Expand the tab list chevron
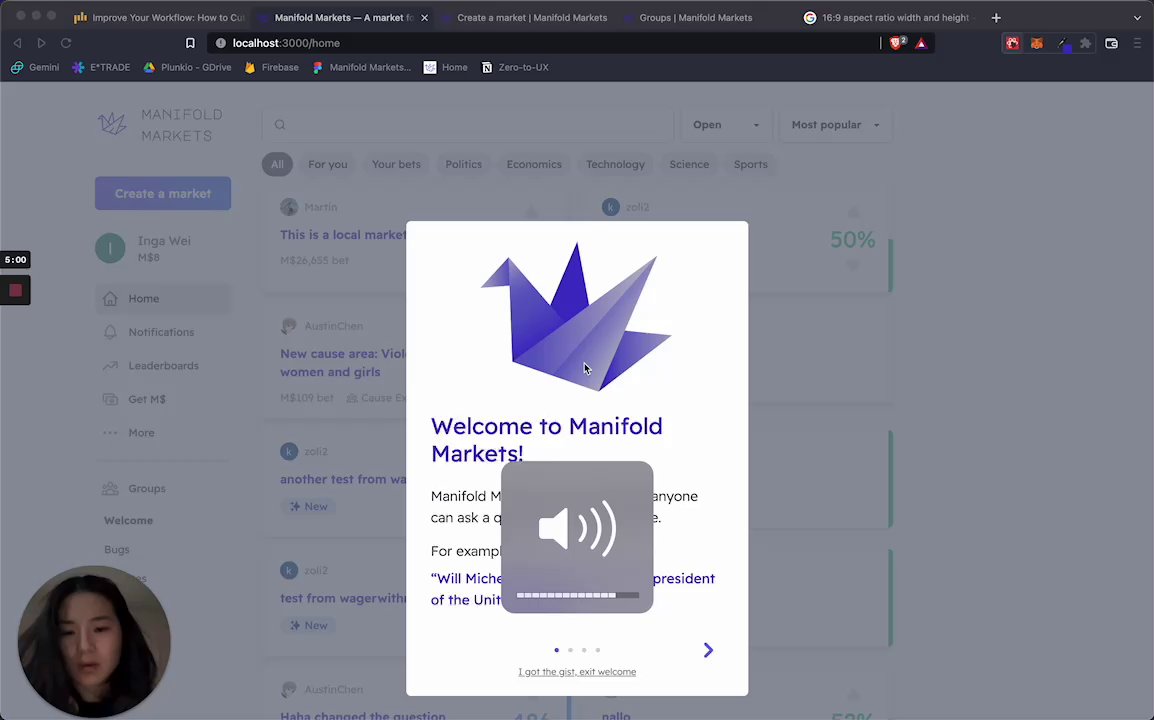1154x720 pixels. pyautogui.click(x=1137, y=18)
